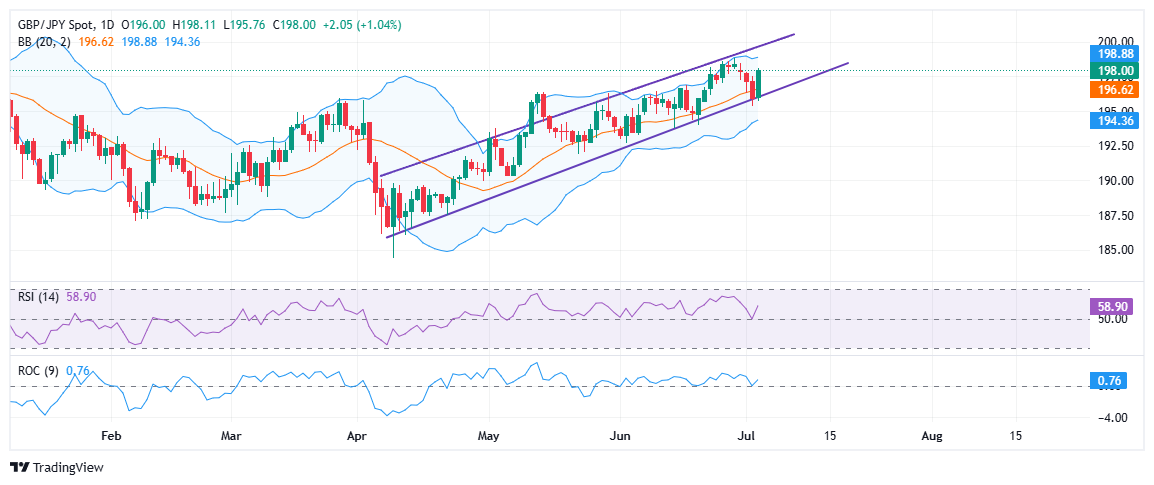Click the upper purple channel trendline end
The height and width of the screenshot is (485, 1154).
tap(795, 34)
